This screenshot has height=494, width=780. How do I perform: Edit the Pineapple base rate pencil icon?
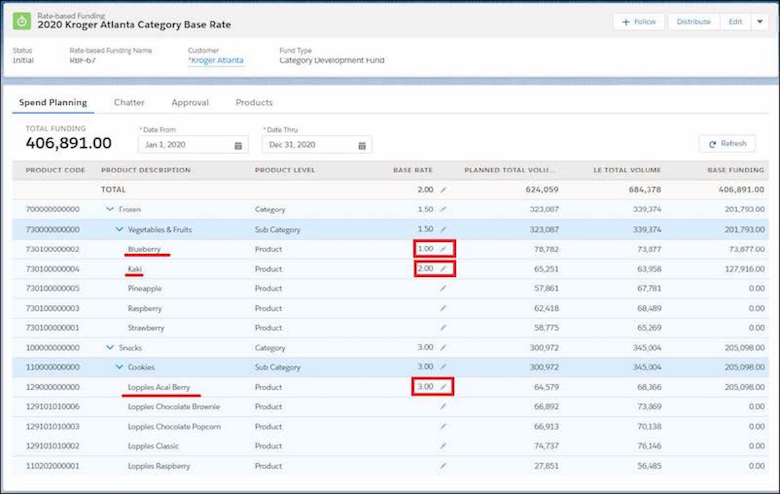tap(443, 289)
